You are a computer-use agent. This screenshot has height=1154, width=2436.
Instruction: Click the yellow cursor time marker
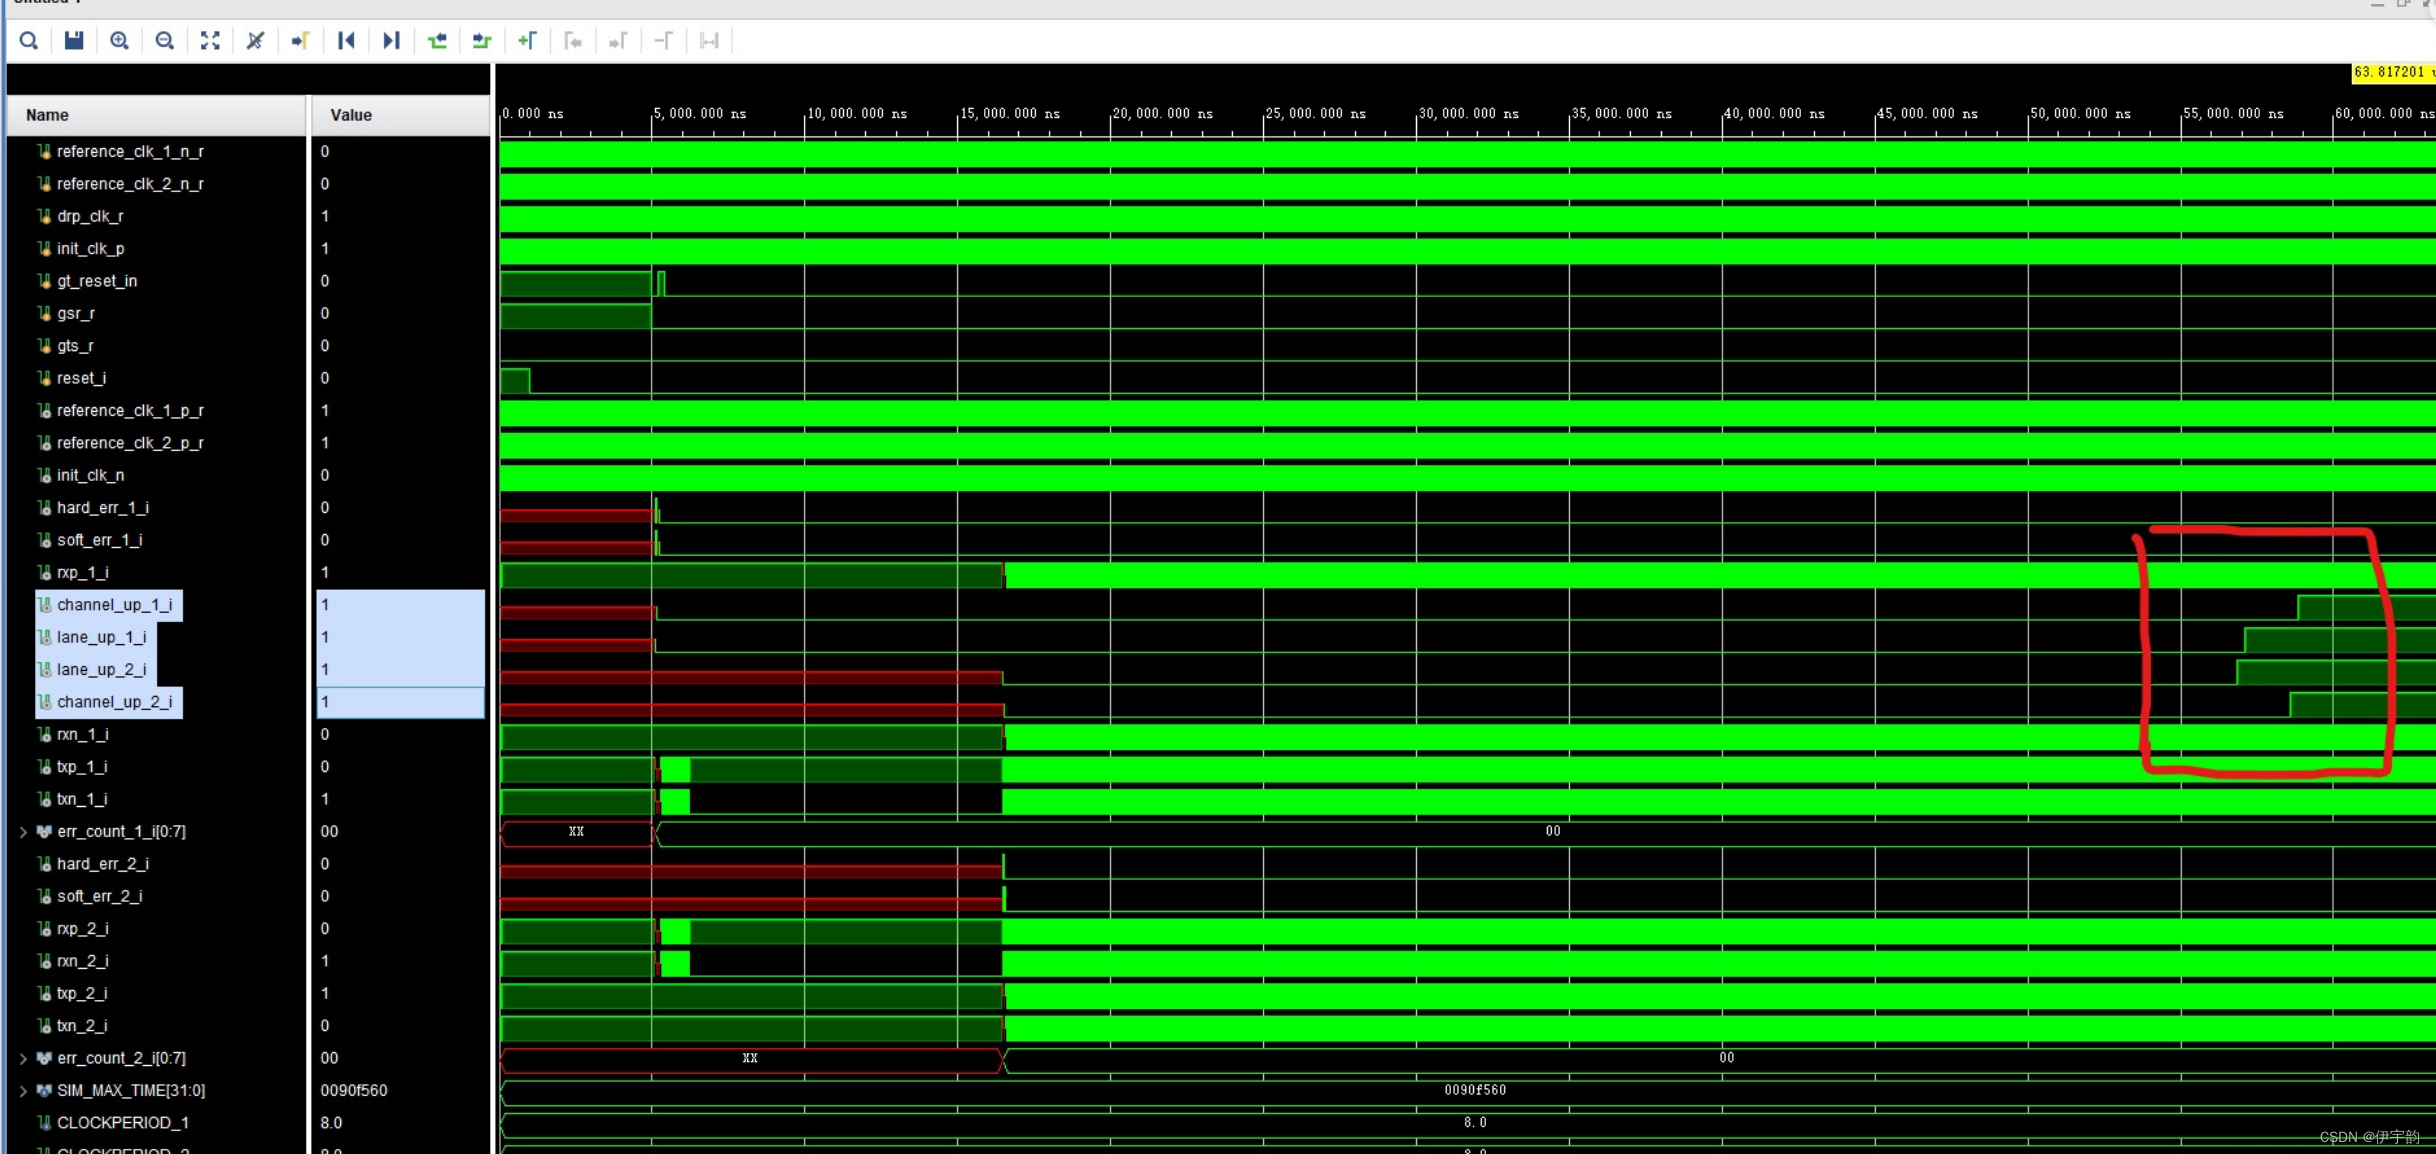(2392, 72)
